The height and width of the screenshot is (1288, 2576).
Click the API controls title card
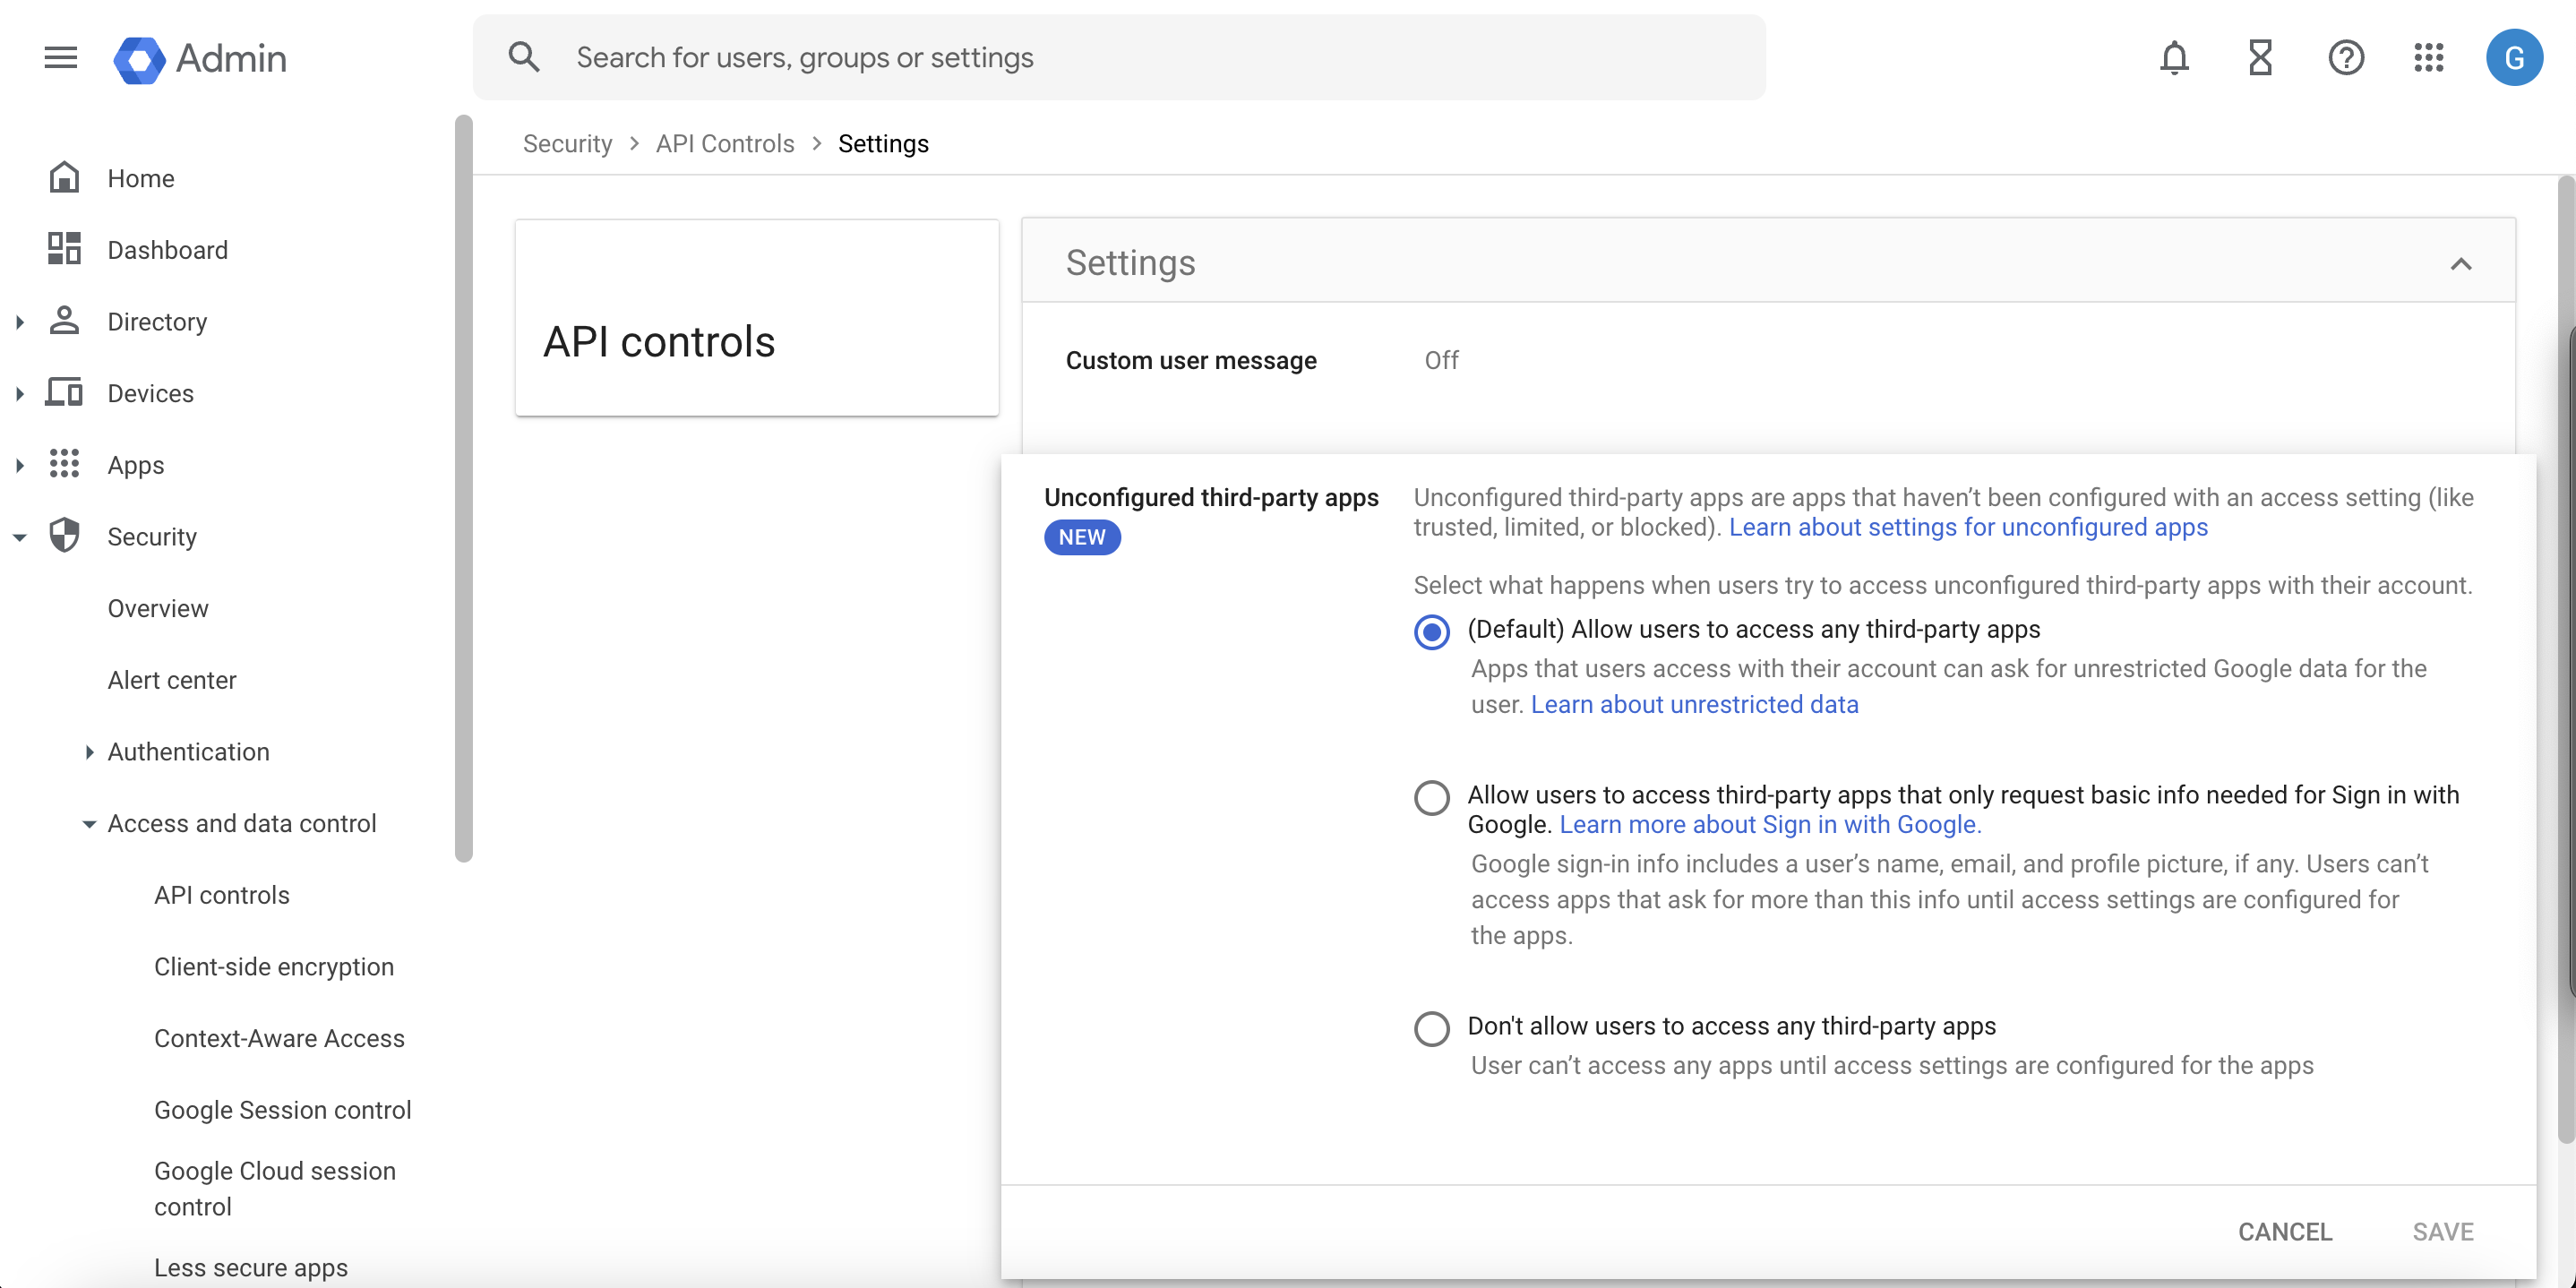point(757,318)
